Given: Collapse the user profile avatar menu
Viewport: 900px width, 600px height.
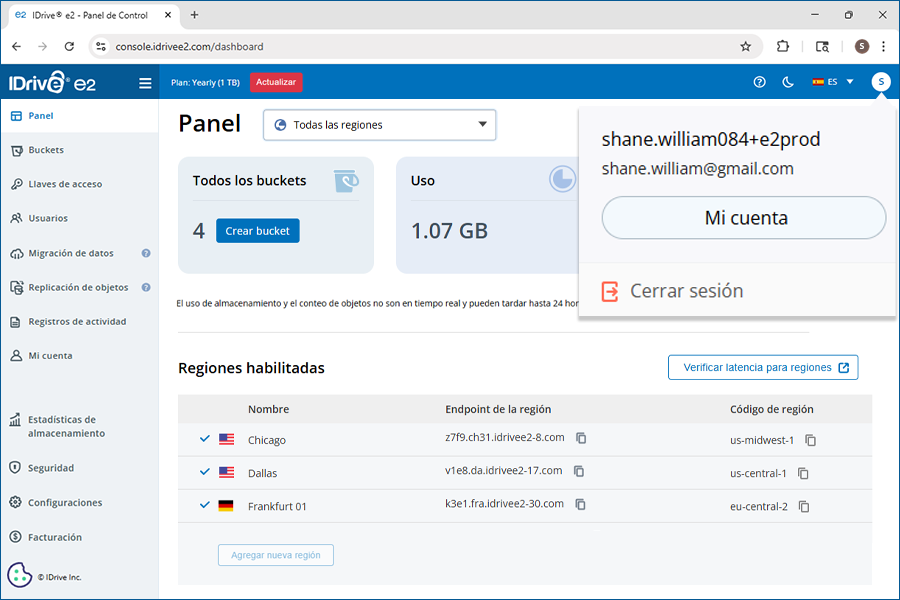Looking at the screenshot, I should (x=880, y=82).
